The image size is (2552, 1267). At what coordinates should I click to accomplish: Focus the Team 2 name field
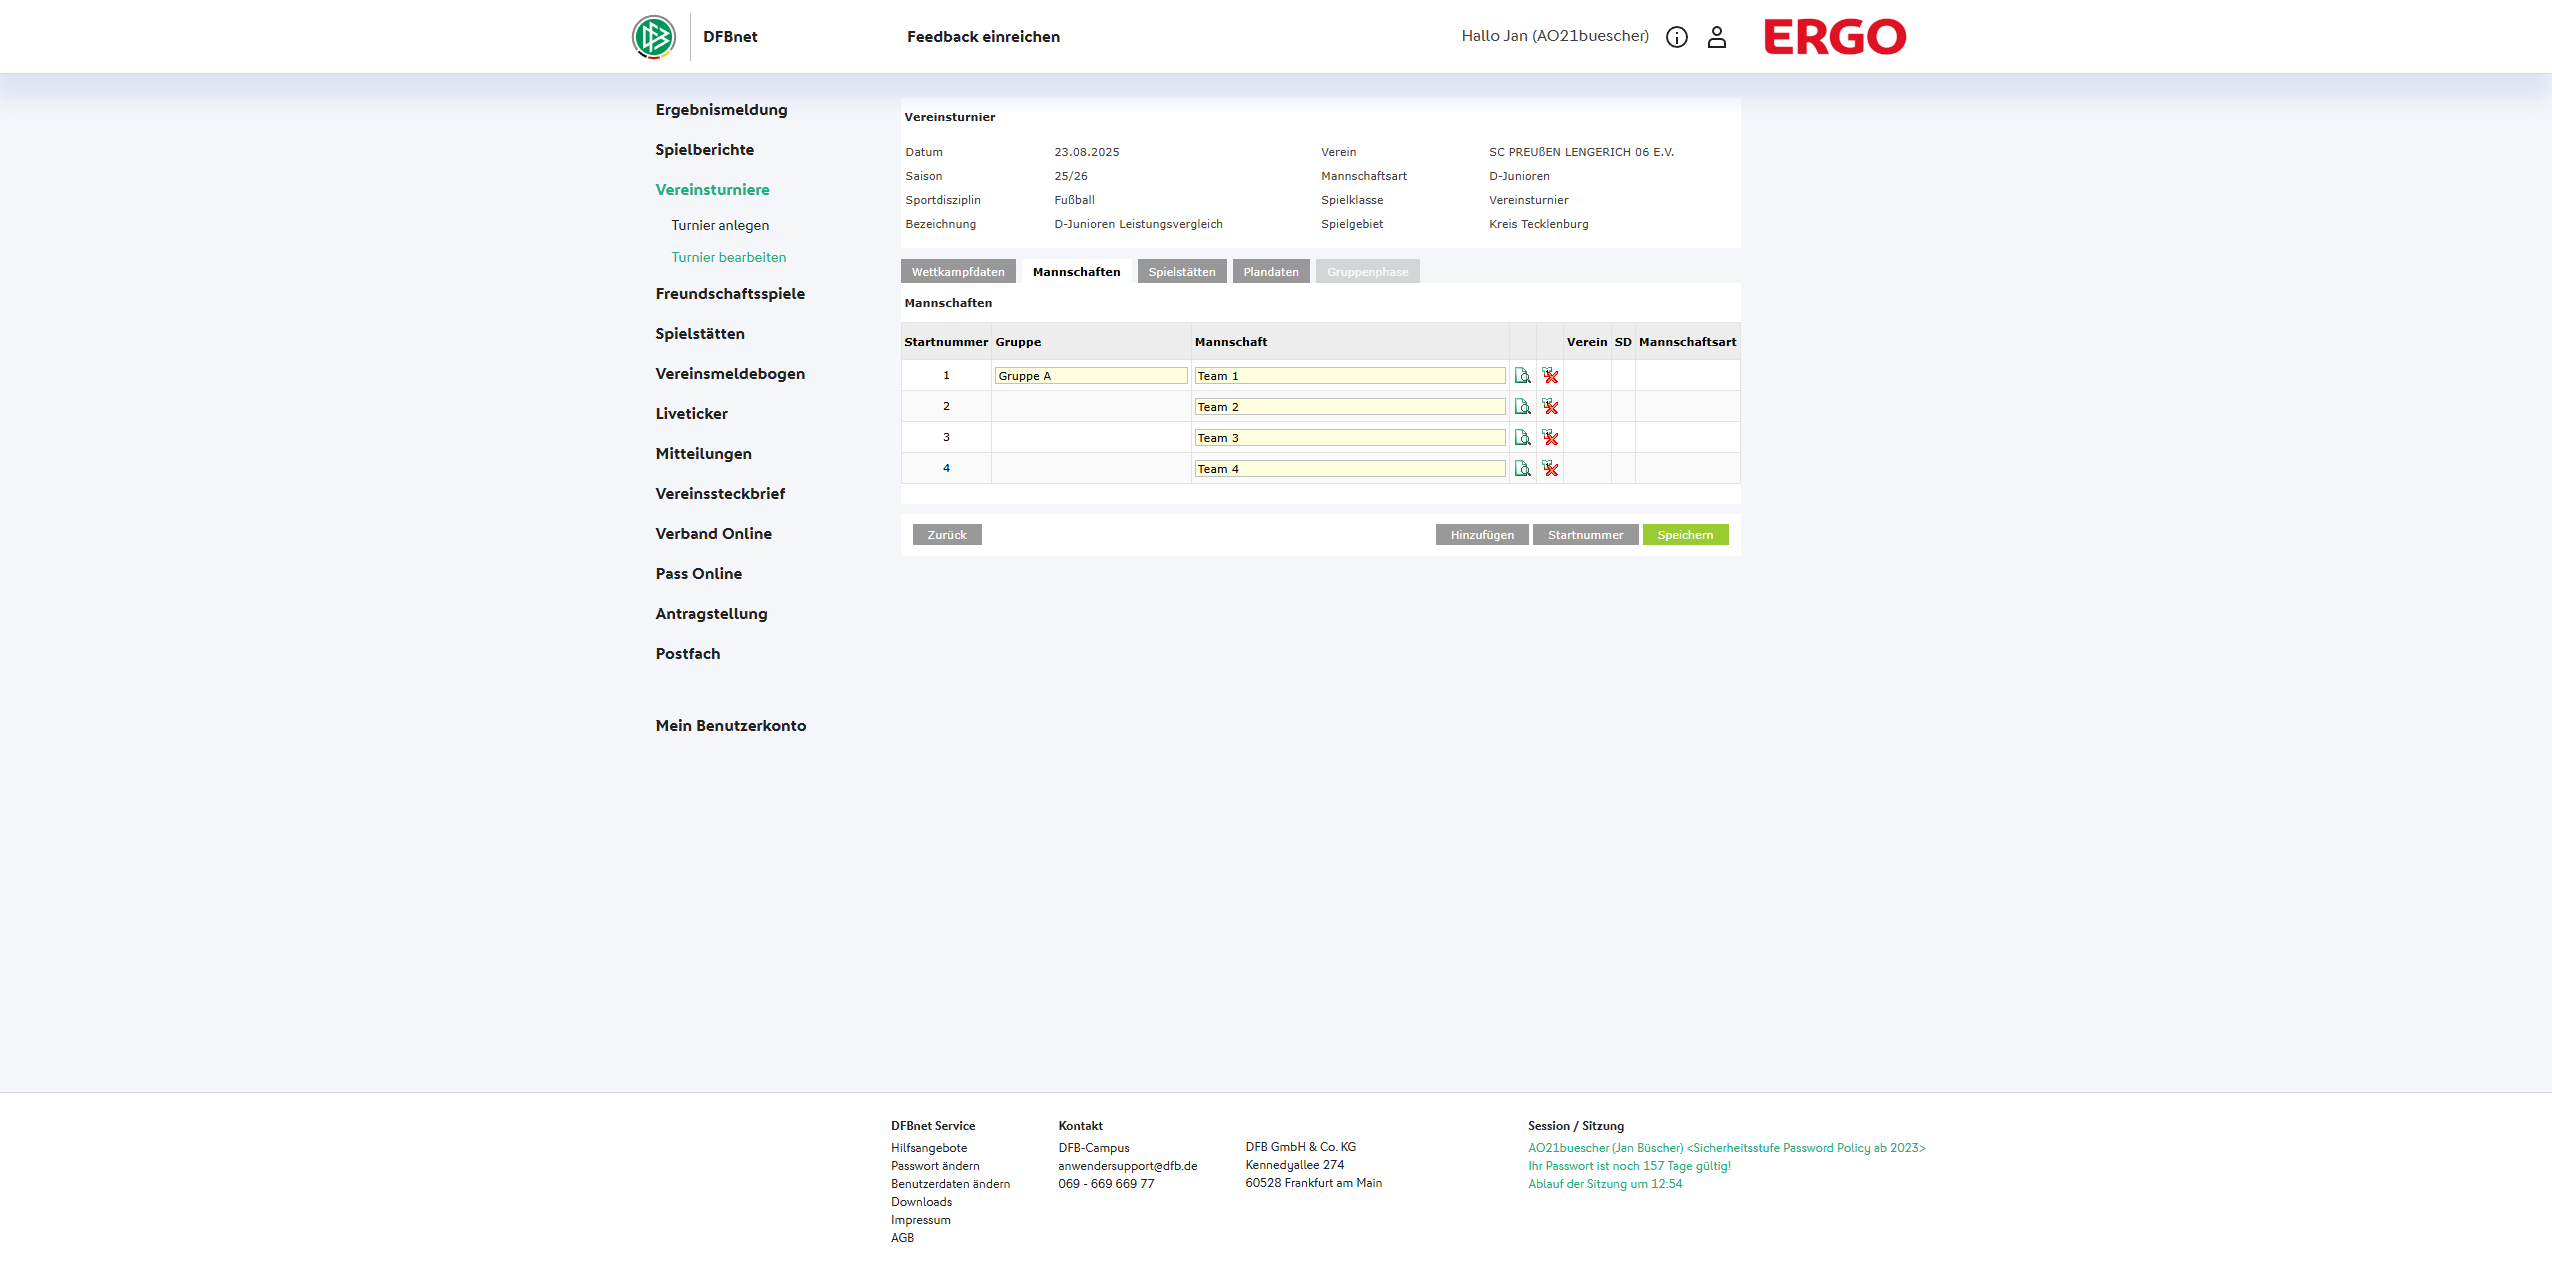pos(1350,407)
